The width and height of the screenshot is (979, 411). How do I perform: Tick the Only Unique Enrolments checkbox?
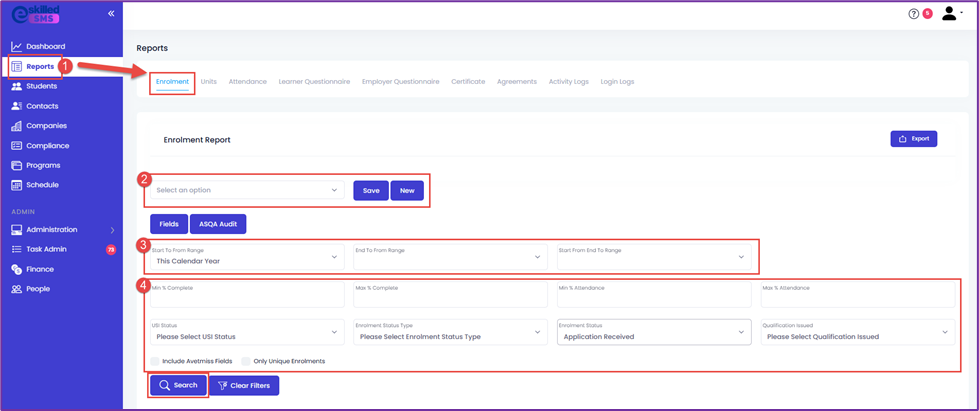click(x=246, y=361)
